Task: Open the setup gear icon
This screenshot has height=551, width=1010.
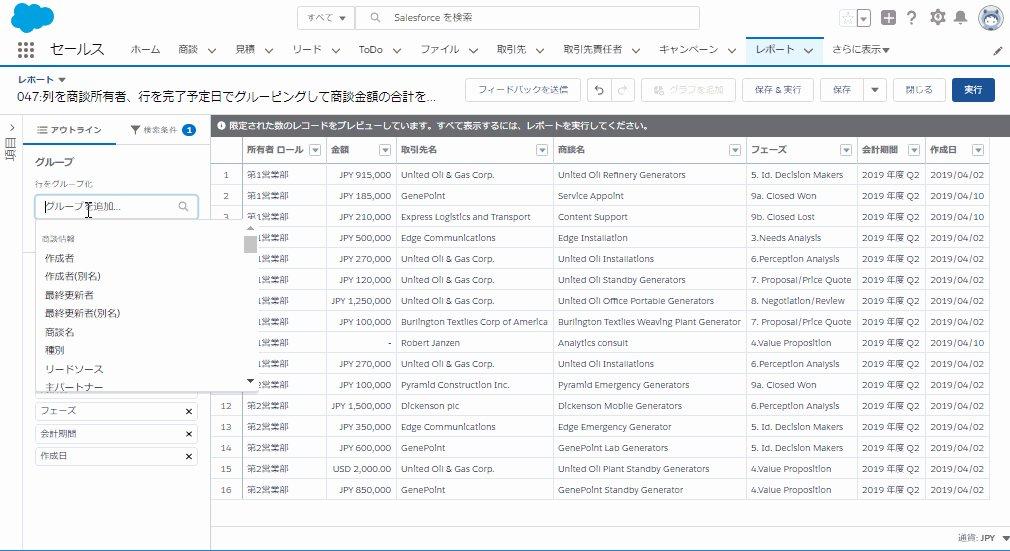Action: coord(937,17)
